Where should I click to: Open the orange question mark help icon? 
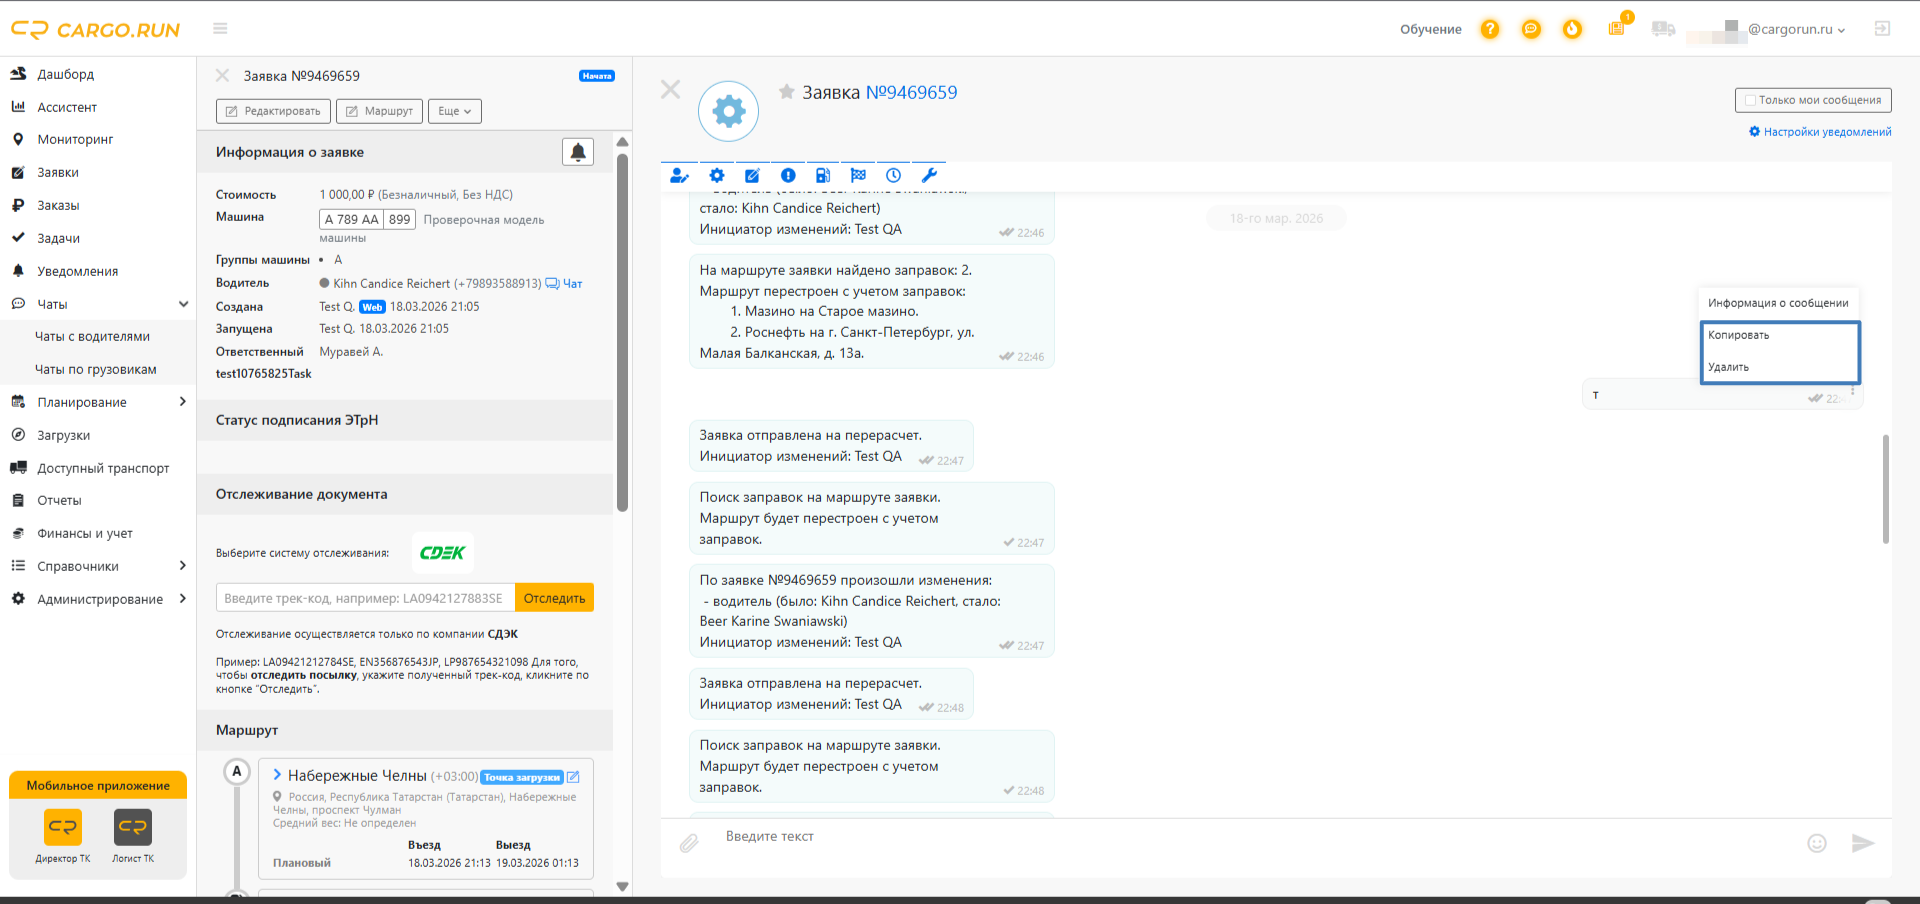point(1490,29)
